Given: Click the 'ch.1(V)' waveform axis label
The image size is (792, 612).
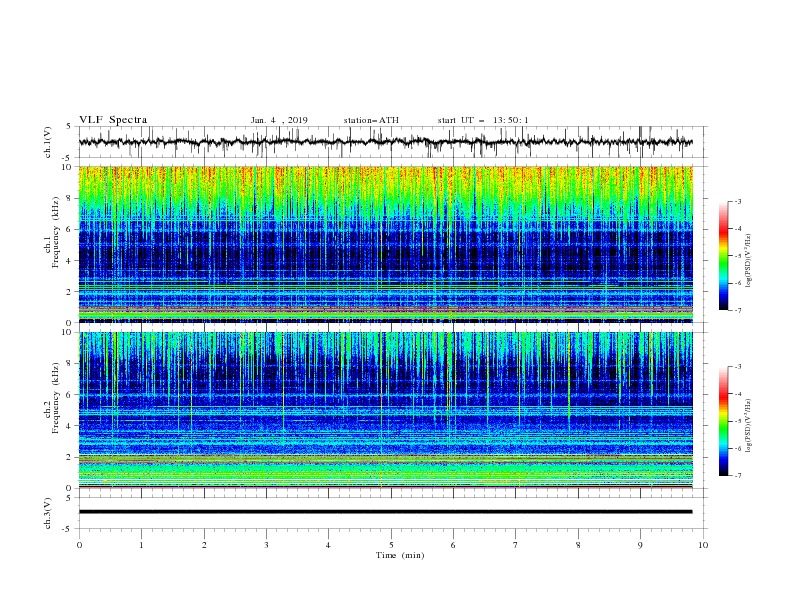Looking at the screenshot, I should [48, 142].
